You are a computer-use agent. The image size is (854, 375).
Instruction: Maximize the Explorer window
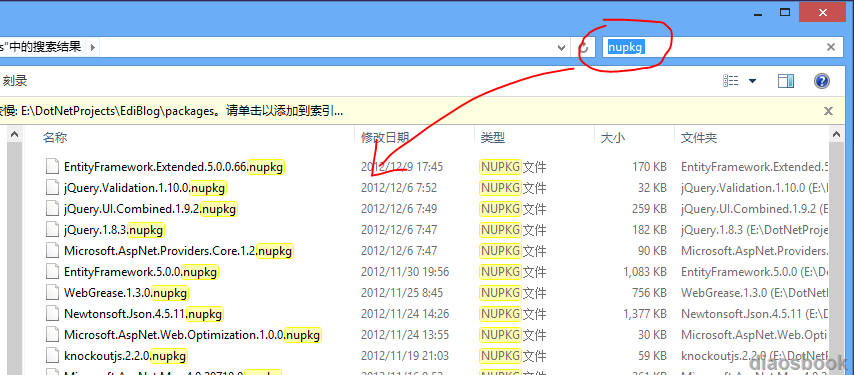pos(785,11)
